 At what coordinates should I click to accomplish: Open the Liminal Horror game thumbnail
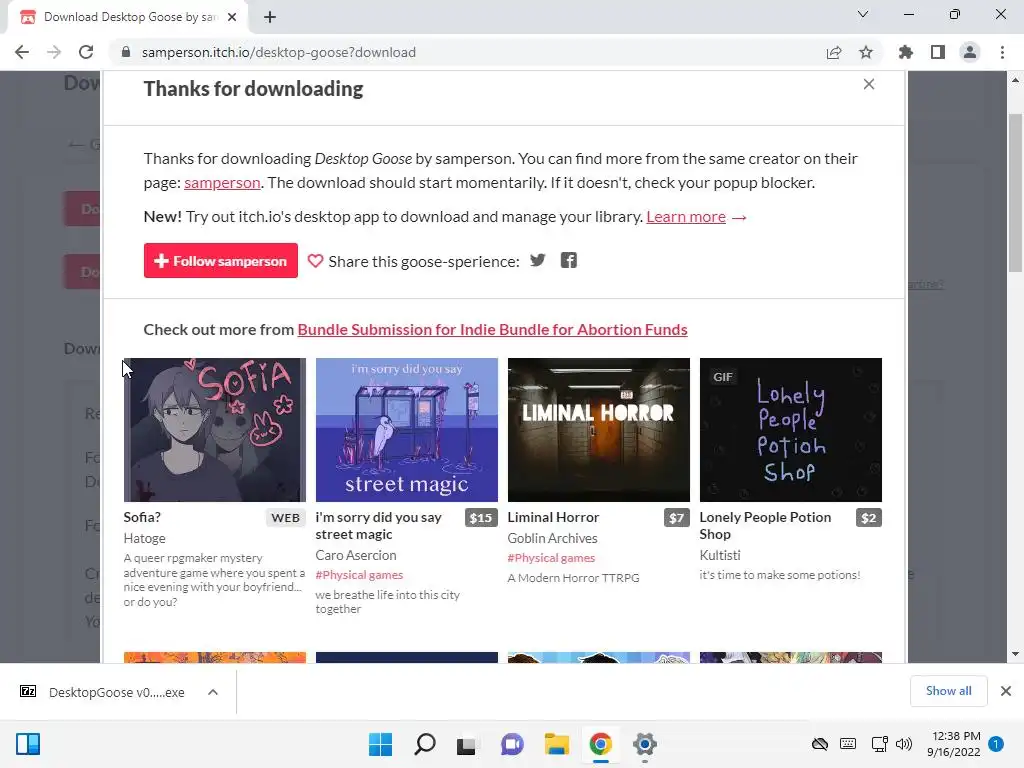599,430
